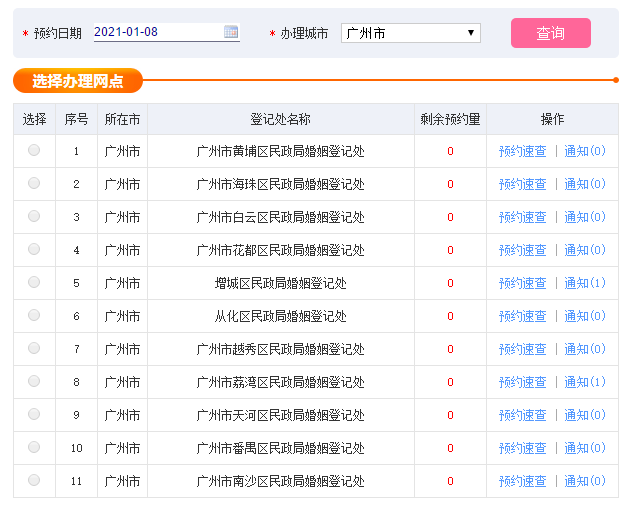Open 预约速查 link for 从化区 row

click(x=522, y=316)
